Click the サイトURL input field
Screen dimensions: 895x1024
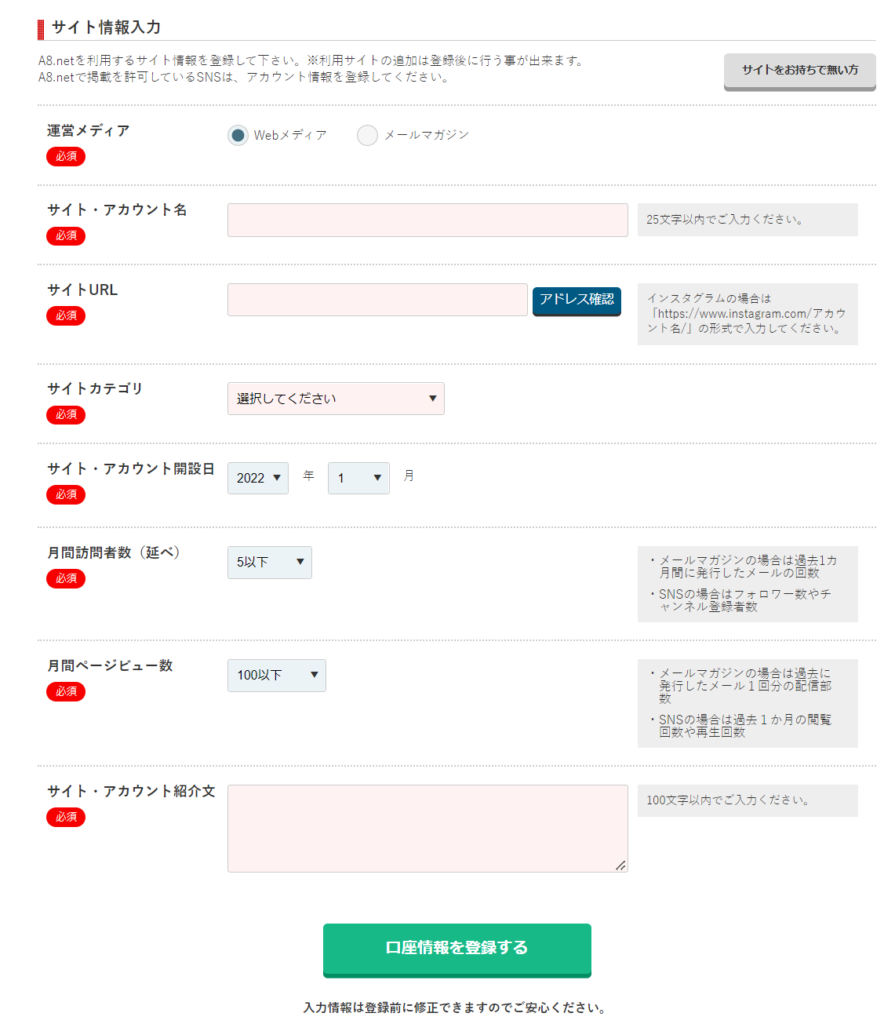tap(377, 301)
